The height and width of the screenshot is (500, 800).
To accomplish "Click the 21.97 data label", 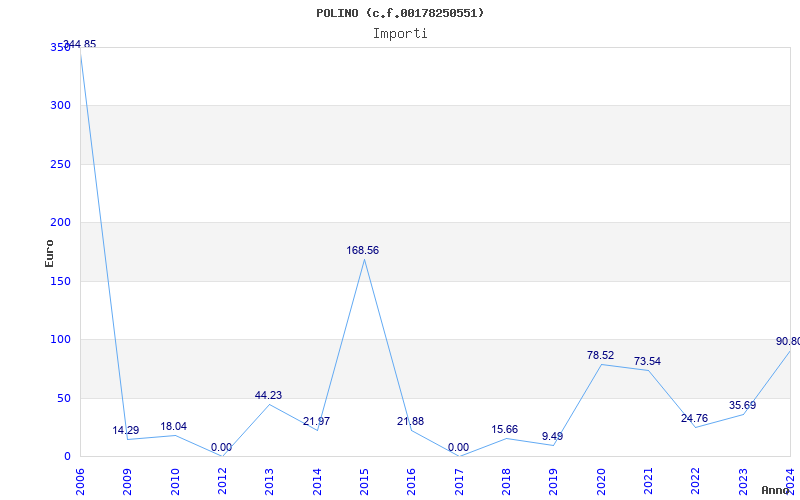I will tap(316, 421).
